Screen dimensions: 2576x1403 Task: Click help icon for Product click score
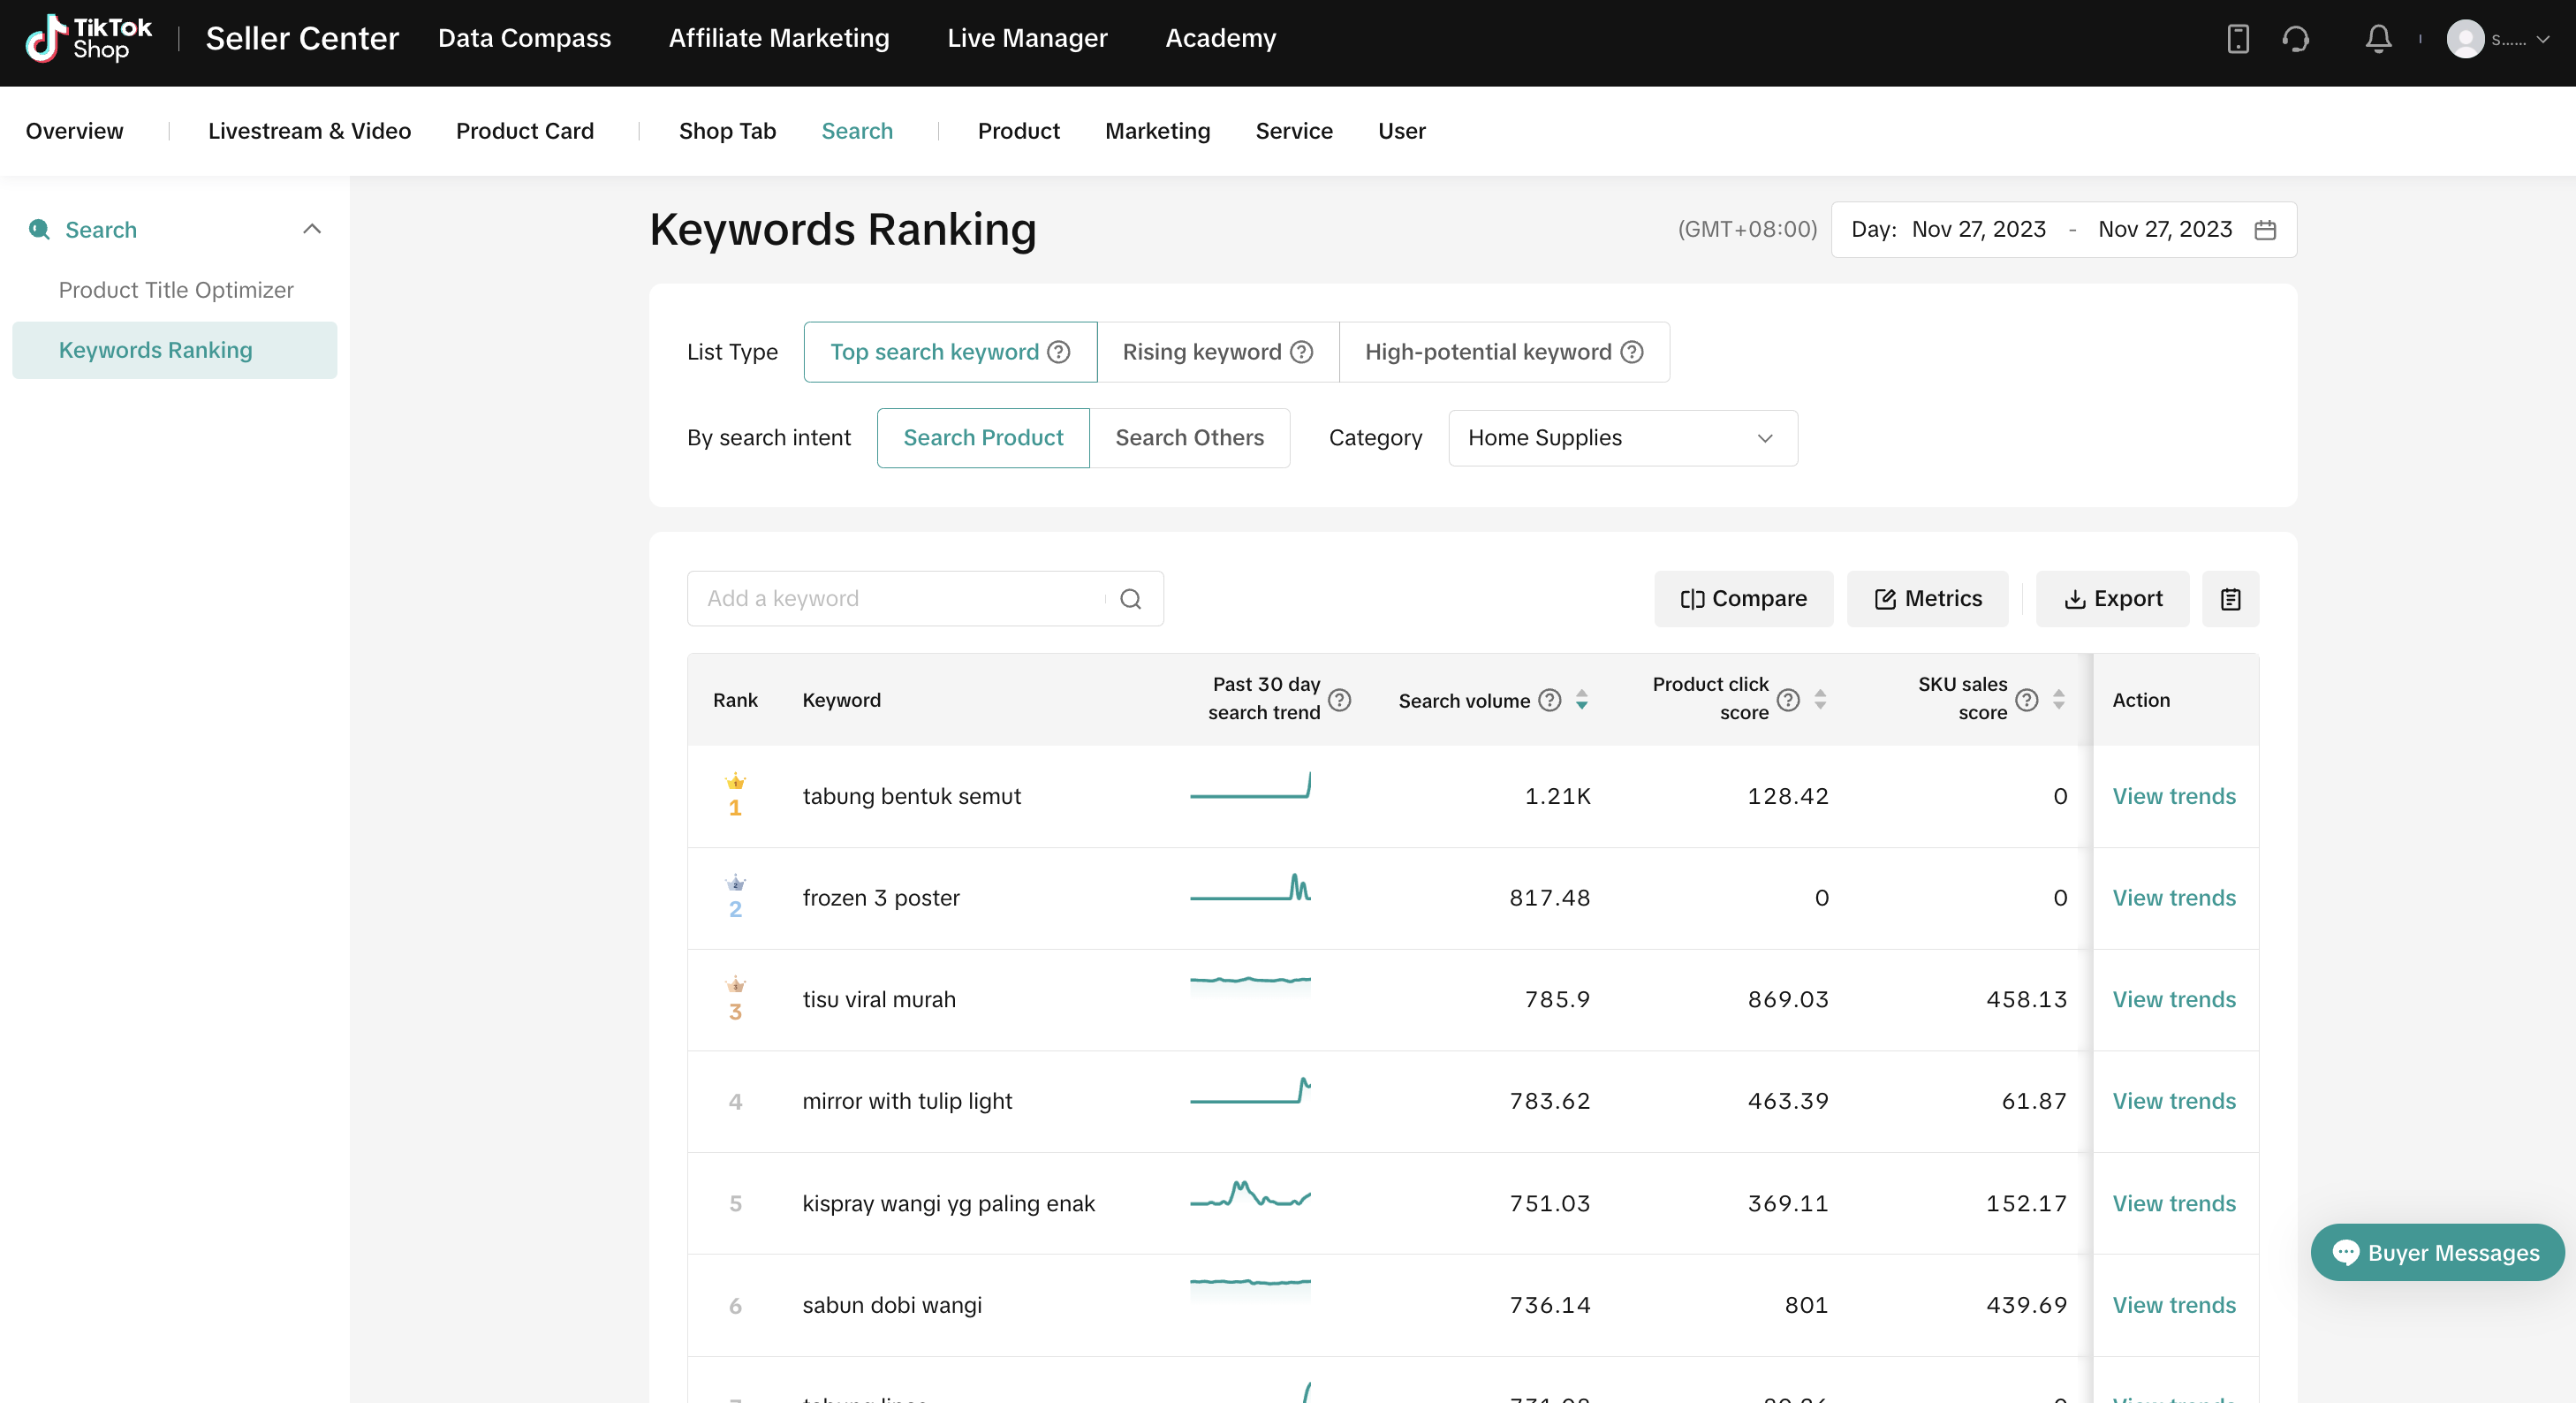tap(1788, 700)
